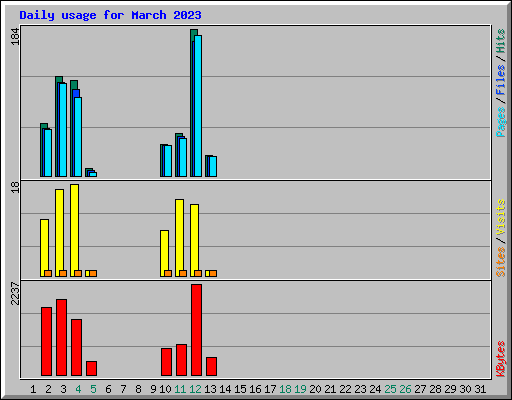Click green day 26 label on the x-axis
The width and height of the screenshot is (512, 400).
(x=405, y=389)
